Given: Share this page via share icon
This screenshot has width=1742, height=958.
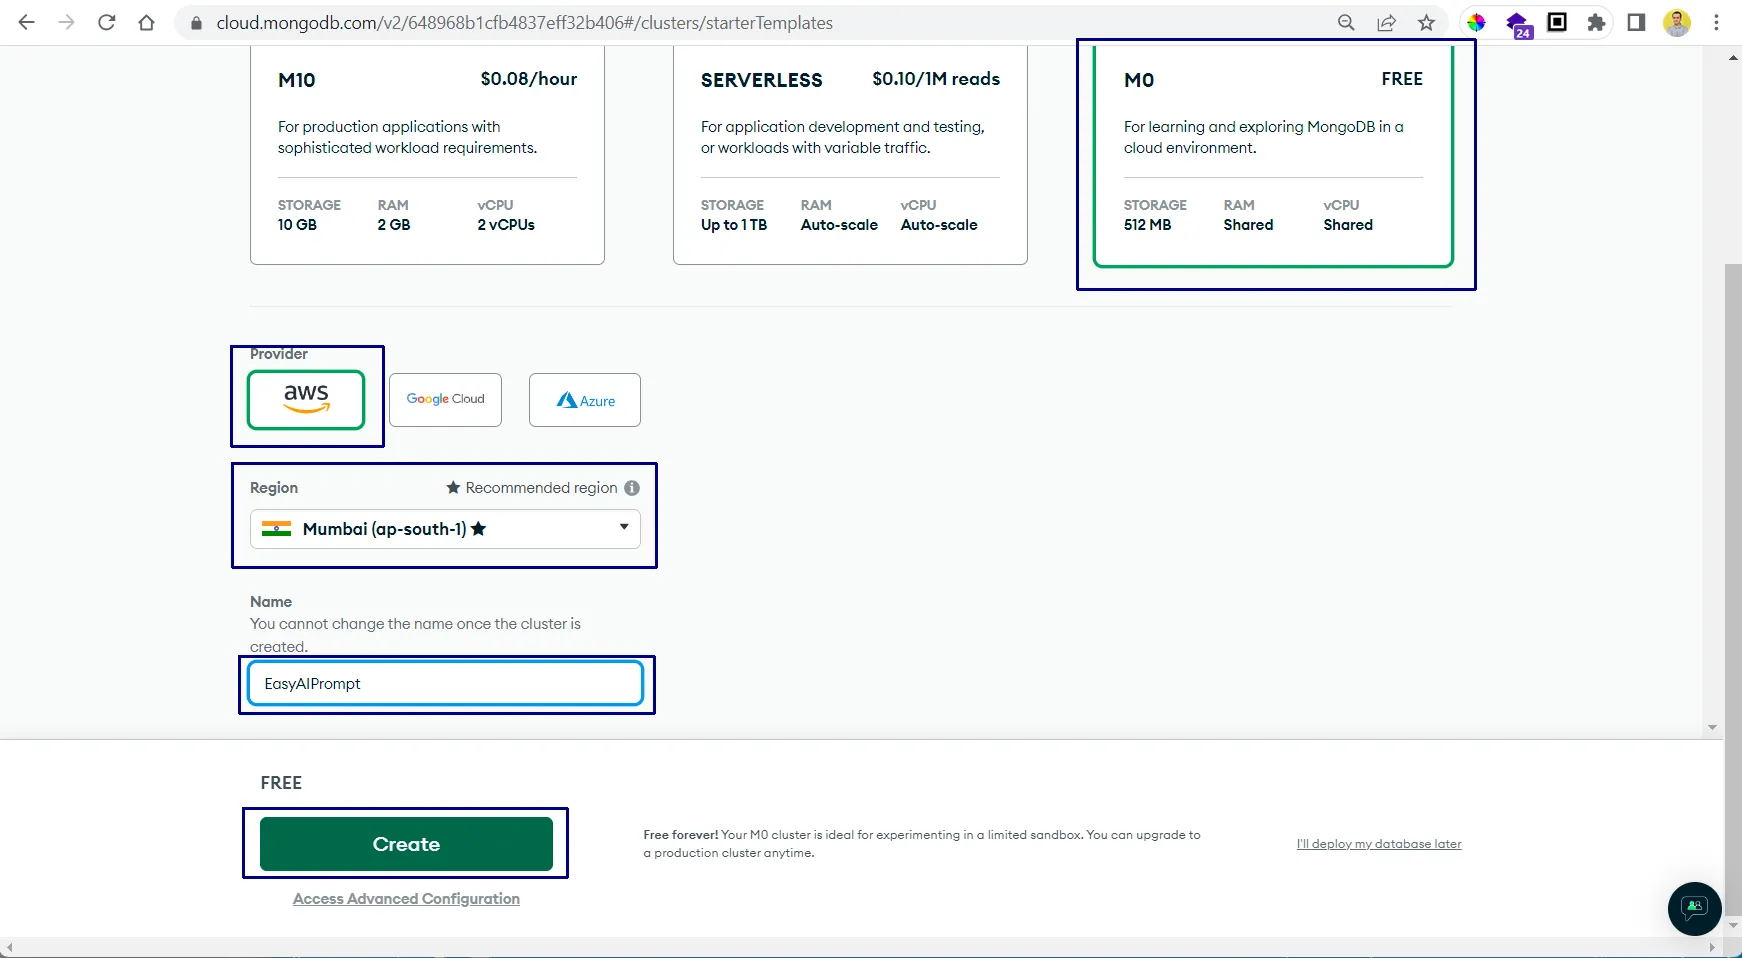Looking at the screenshot, I should tap(1386, 22).
